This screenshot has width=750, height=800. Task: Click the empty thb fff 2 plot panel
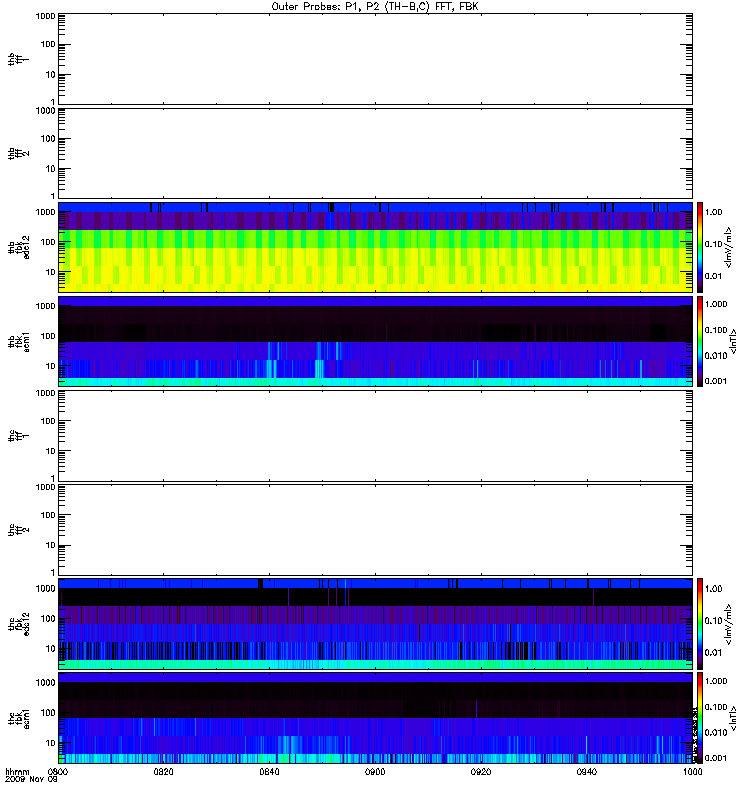(375, 153)
